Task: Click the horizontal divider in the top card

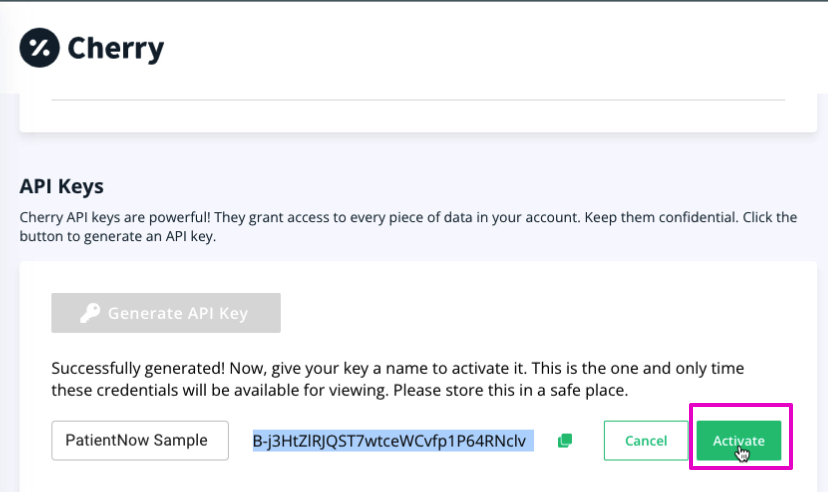Action: 418,100
